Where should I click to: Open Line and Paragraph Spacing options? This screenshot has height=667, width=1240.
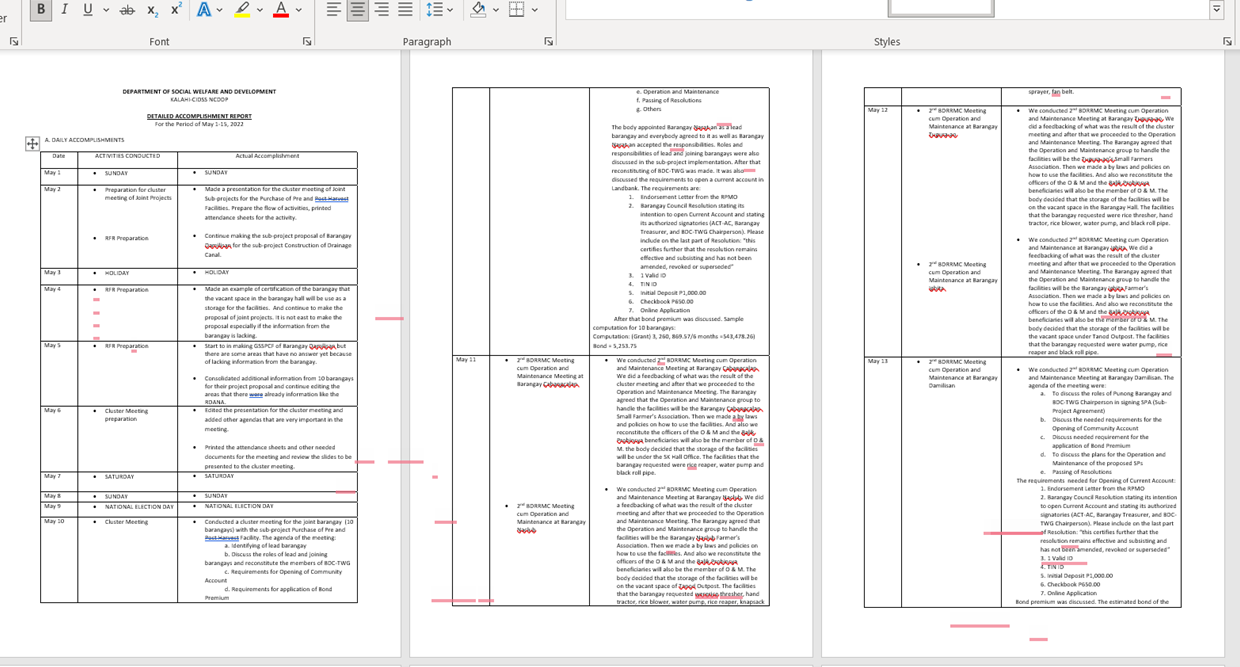pyautogui.click(x=438, y=9)
